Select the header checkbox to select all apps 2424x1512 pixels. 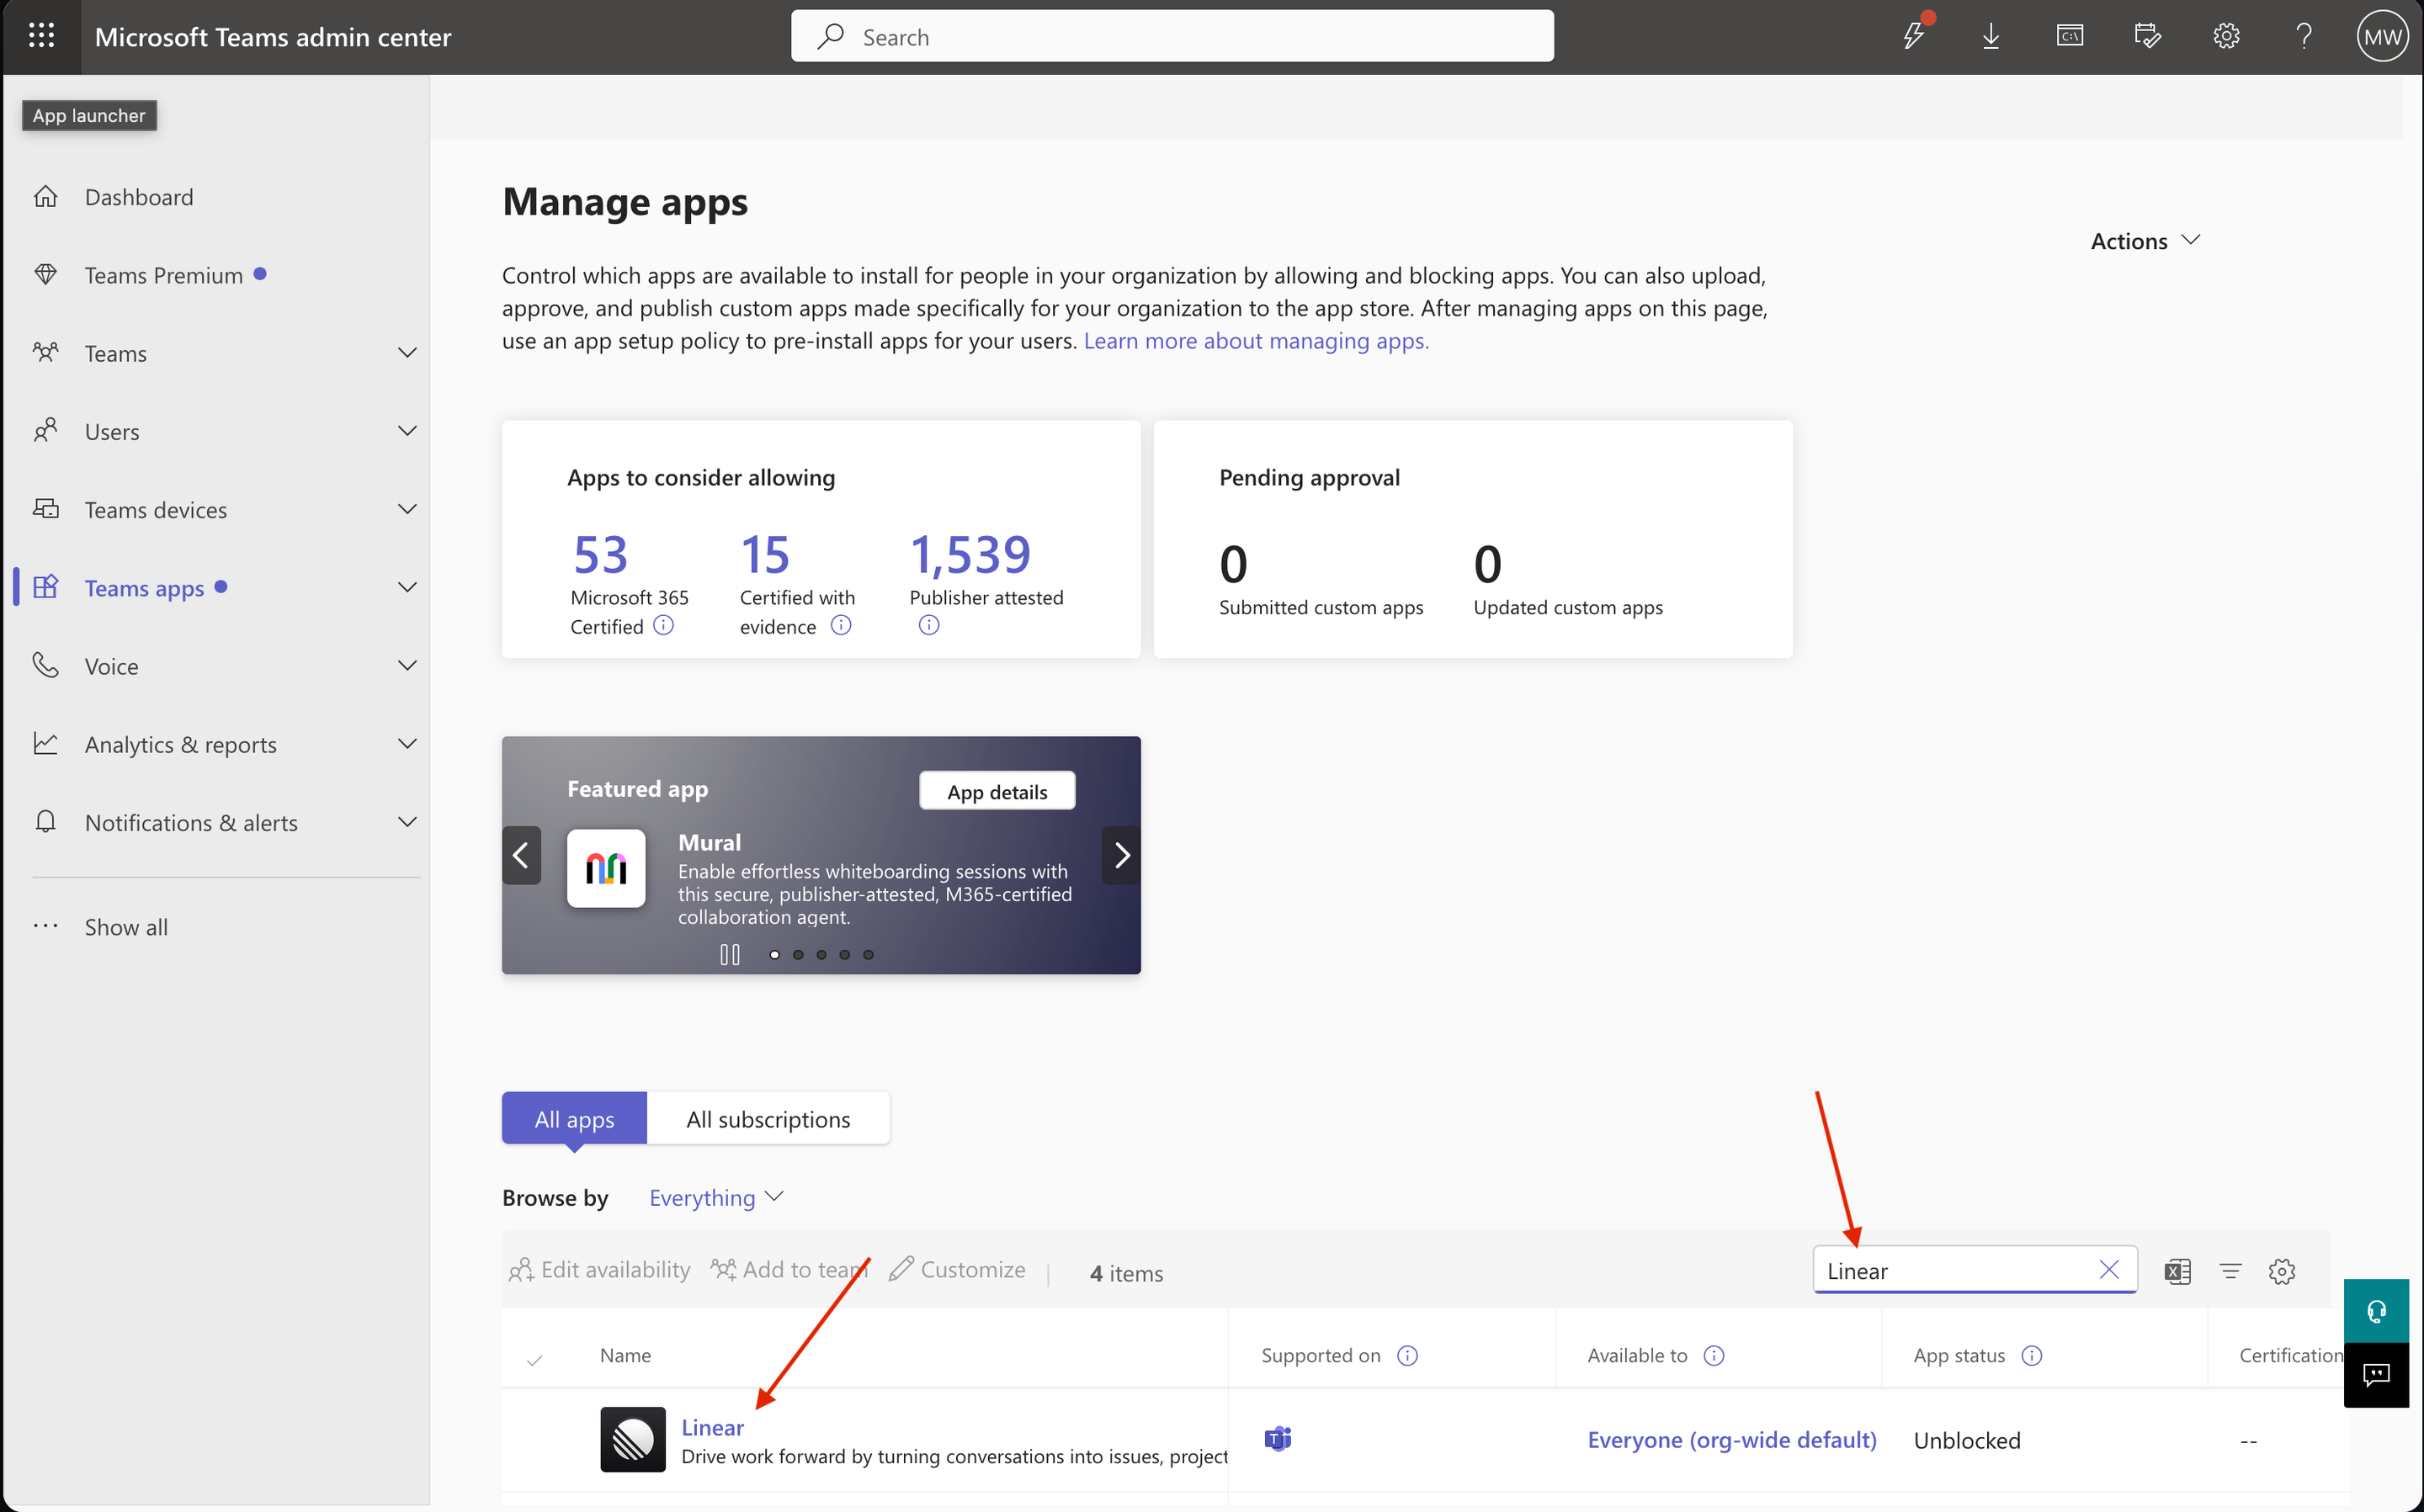coord(536,1359)
